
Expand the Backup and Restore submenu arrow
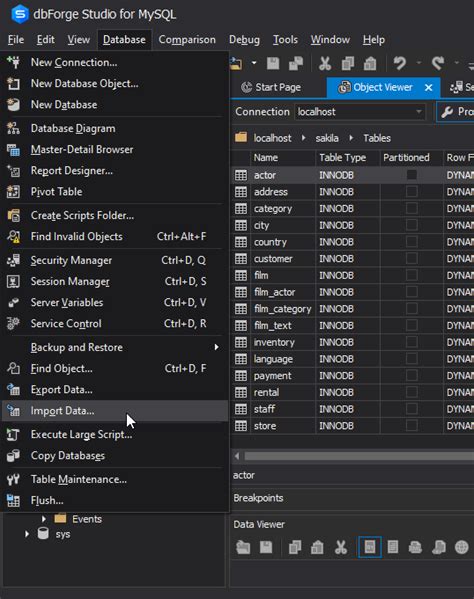click(216, 347)
